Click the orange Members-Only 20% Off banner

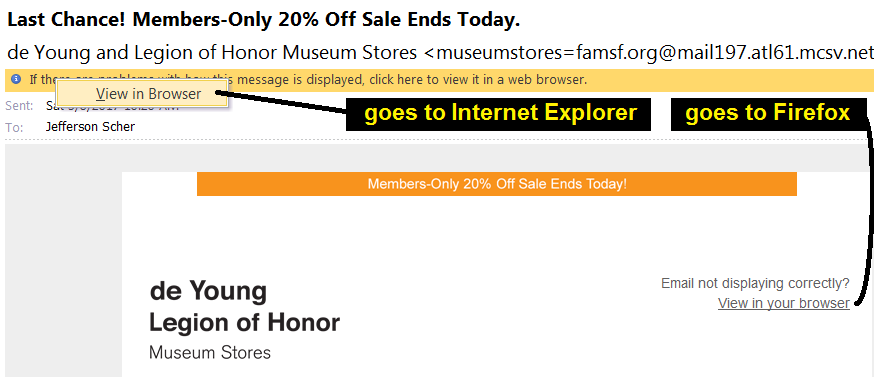pos(497,184)
